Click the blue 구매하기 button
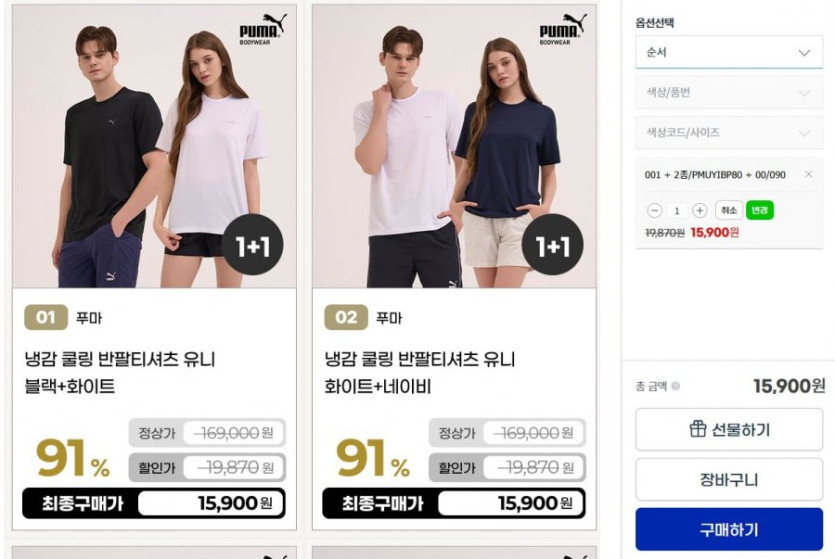 pyautogui.click(x=728, y=529)
